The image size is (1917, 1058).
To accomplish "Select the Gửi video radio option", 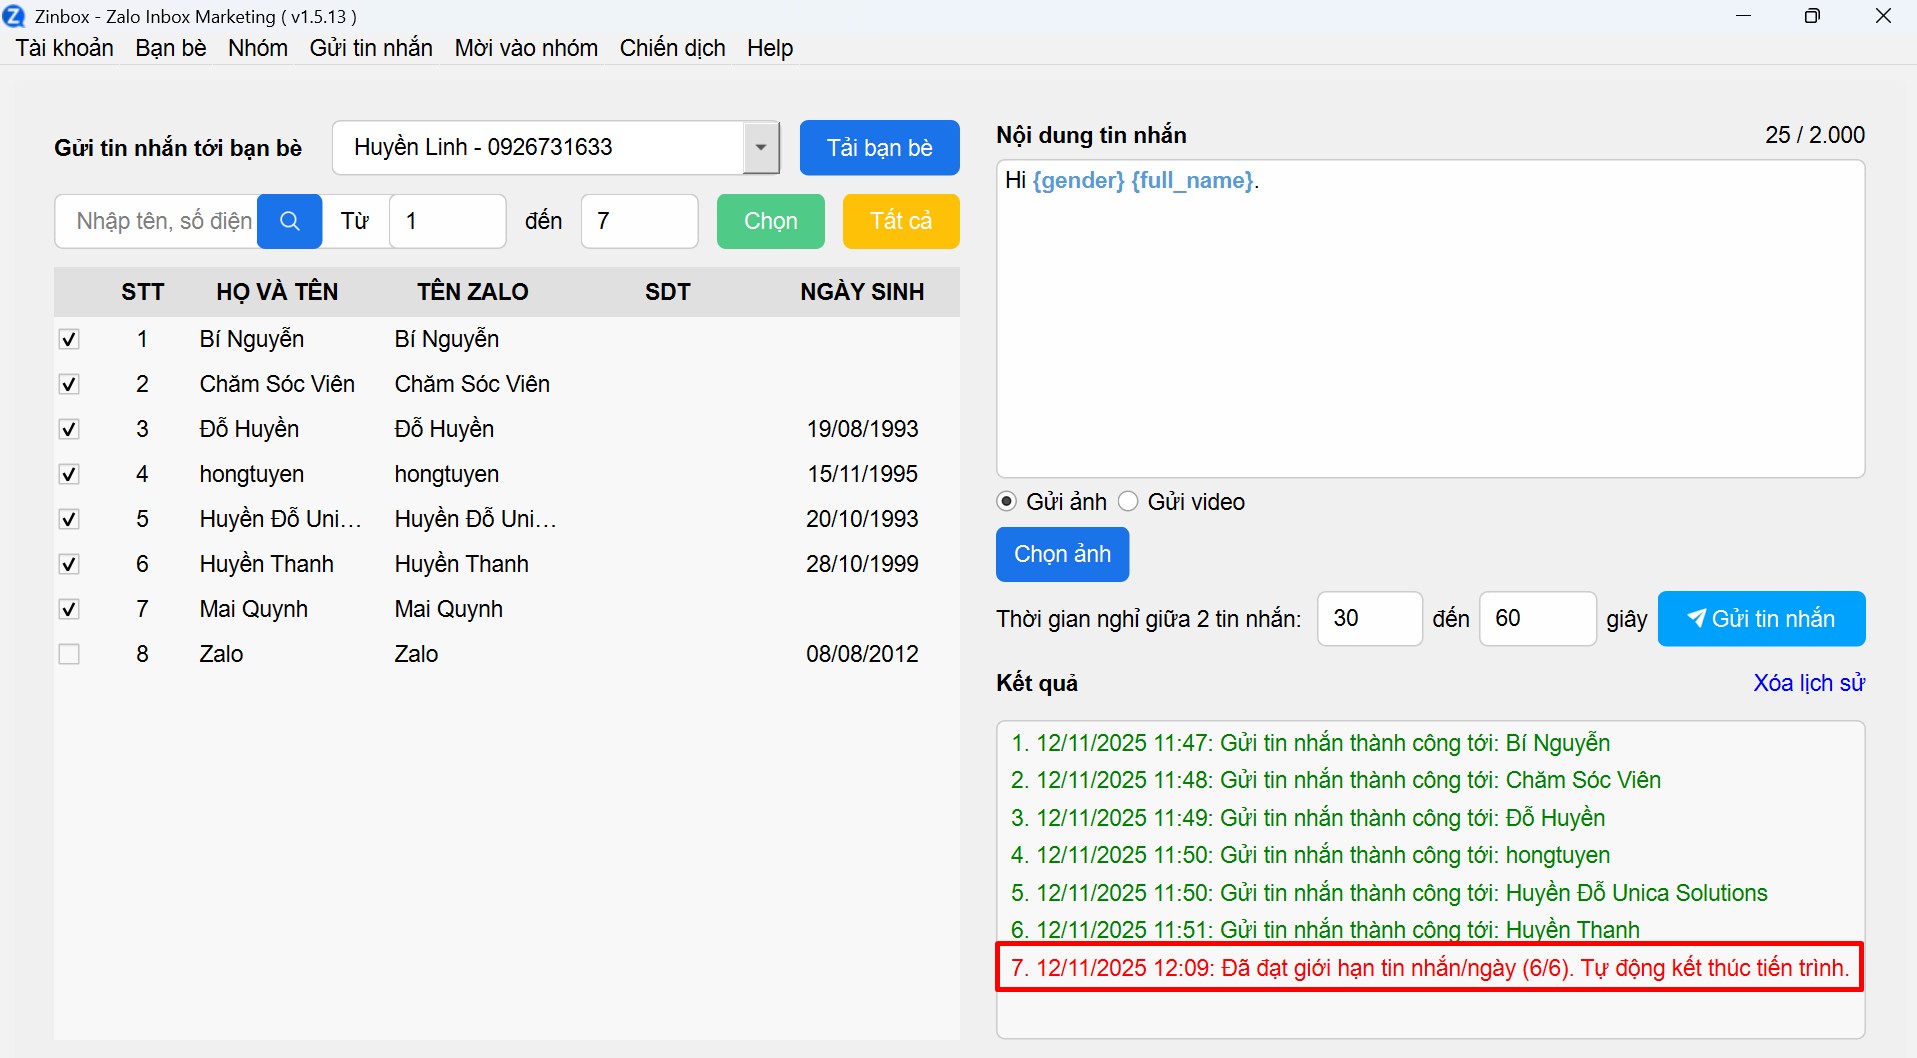I will [1128, 501].
